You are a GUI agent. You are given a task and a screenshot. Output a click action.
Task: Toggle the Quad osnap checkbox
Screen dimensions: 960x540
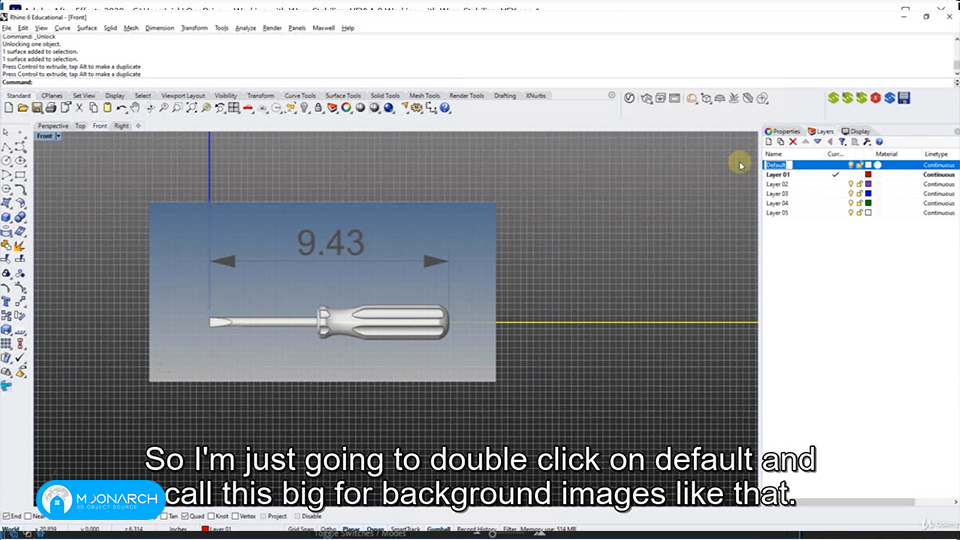pos(185,516)
